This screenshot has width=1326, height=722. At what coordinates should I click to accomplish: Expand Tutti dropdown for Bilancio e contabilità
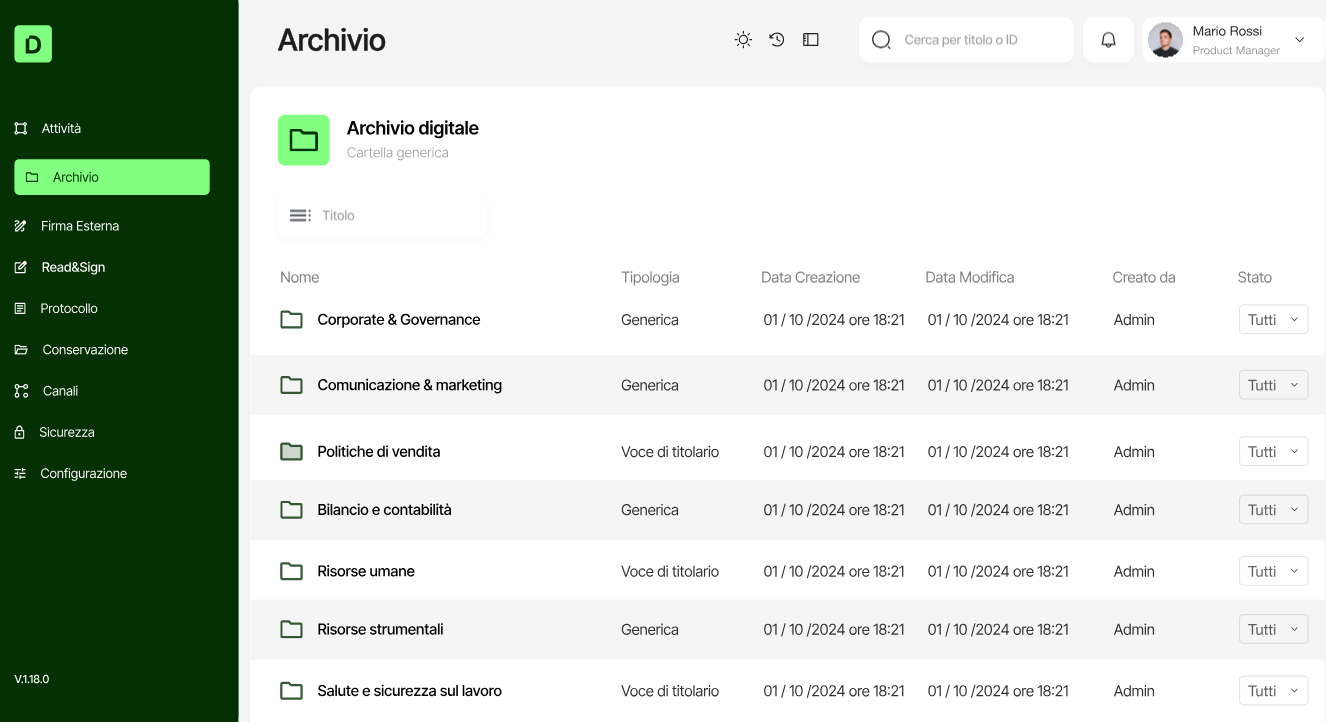tap(1273, 510)
